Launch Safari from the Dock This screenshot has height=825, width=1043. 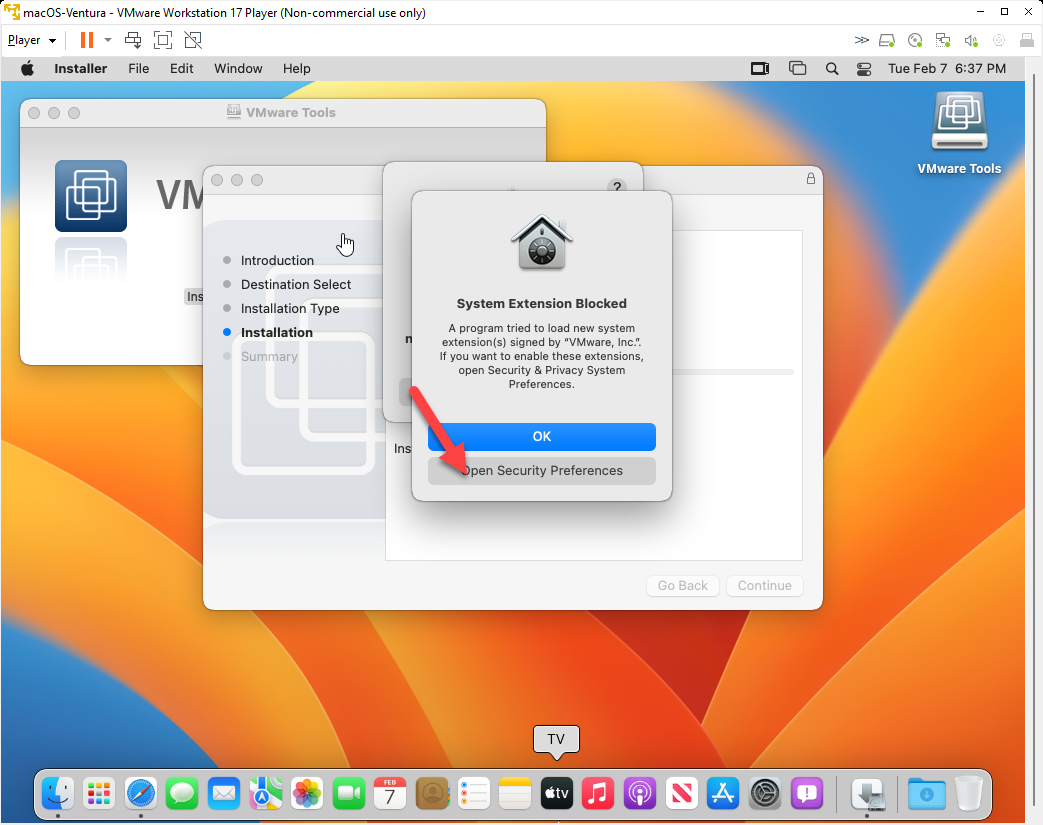(140, 793)
